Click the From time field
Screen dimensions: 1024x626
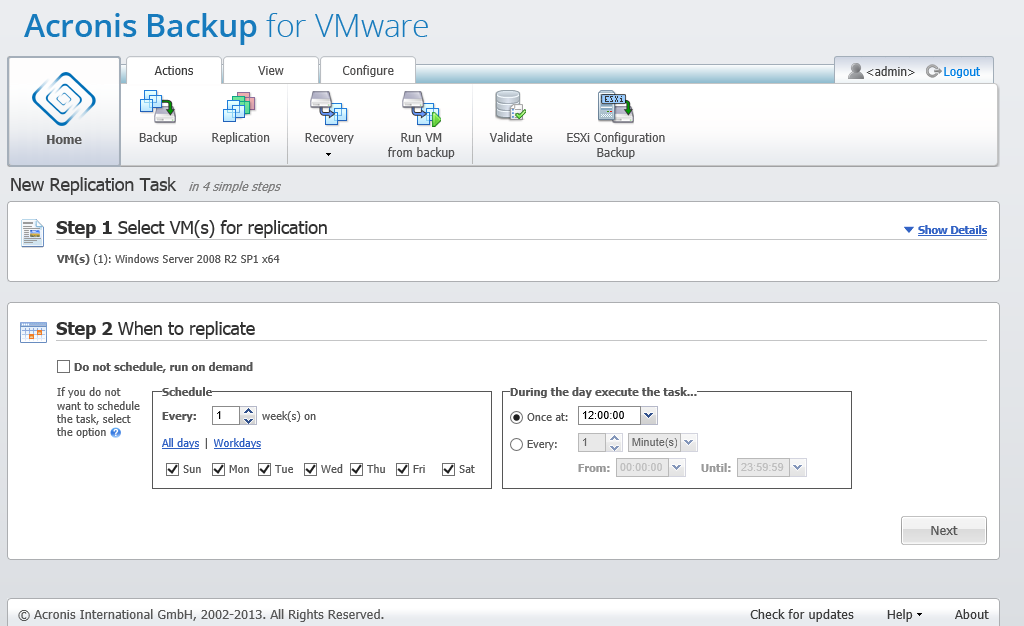tap(643, 467)
